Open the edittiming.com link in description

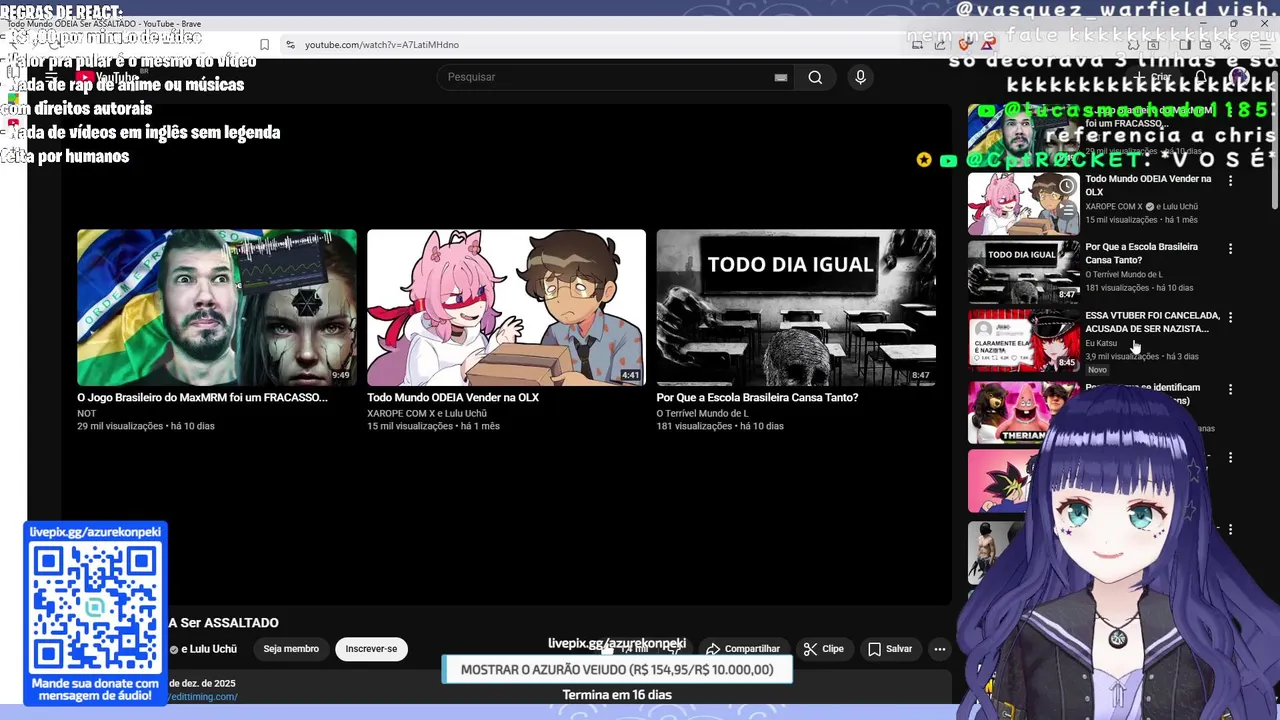pos(202,697)
